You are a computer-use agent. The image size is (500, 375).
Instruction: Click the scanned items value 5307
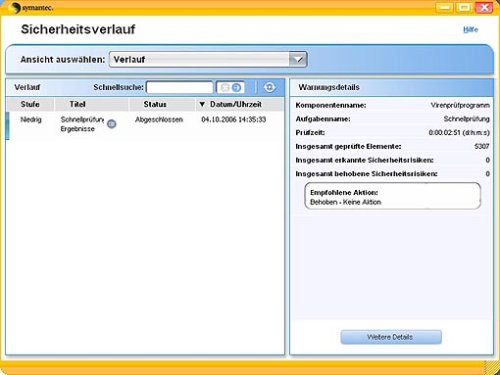tap(482, 146)
